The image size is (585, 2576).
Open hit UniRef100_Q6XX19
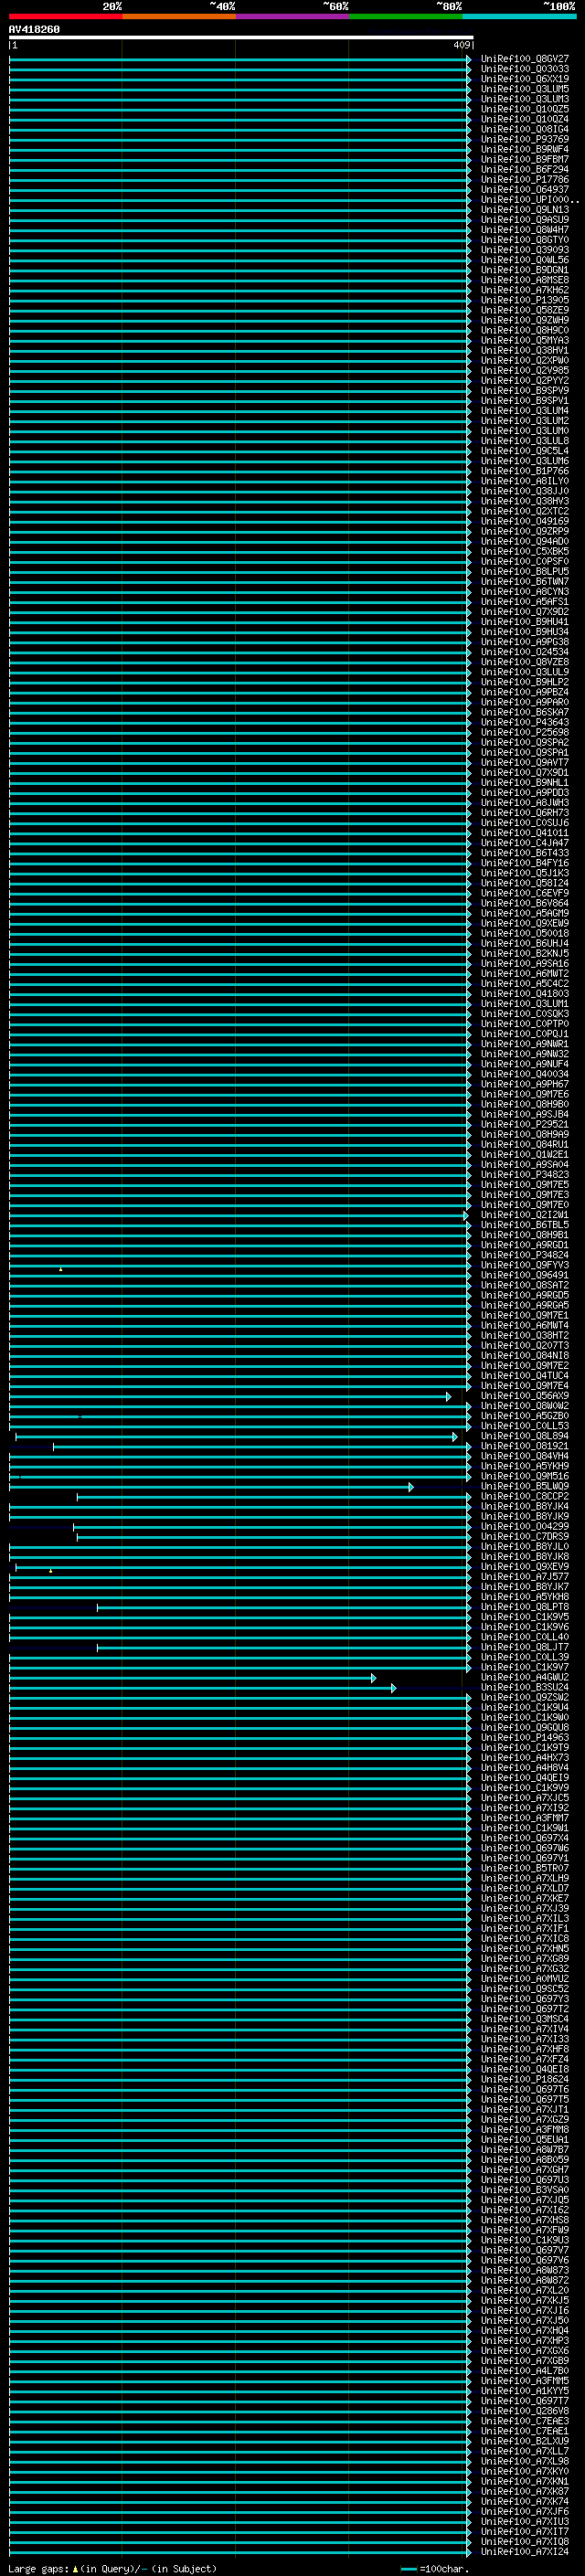coord(525,79)
